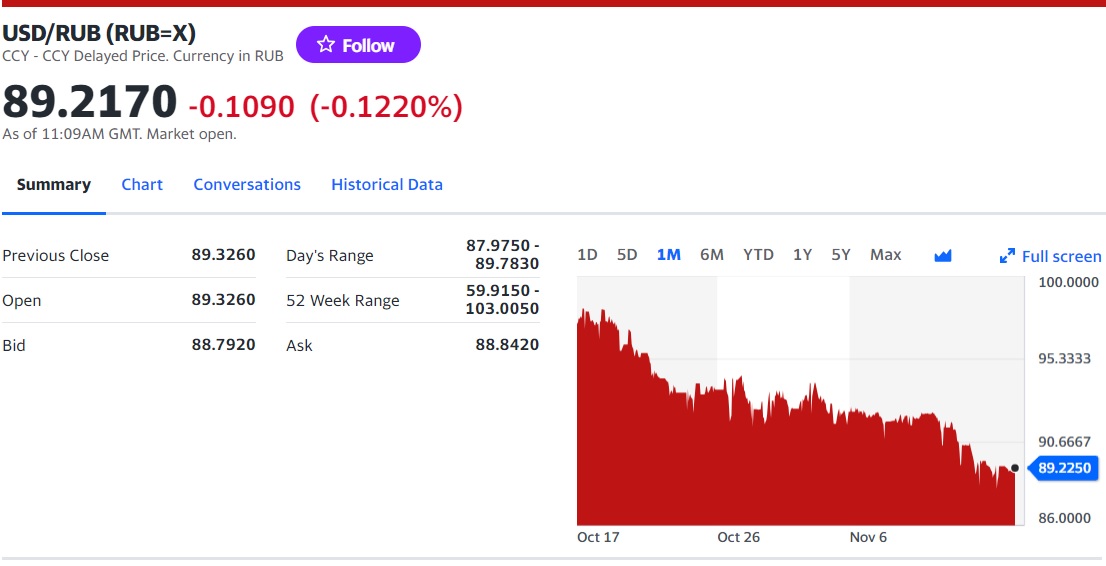Click the Ask value 88.8420
The image size is (1106, 566).
[507, 345]
